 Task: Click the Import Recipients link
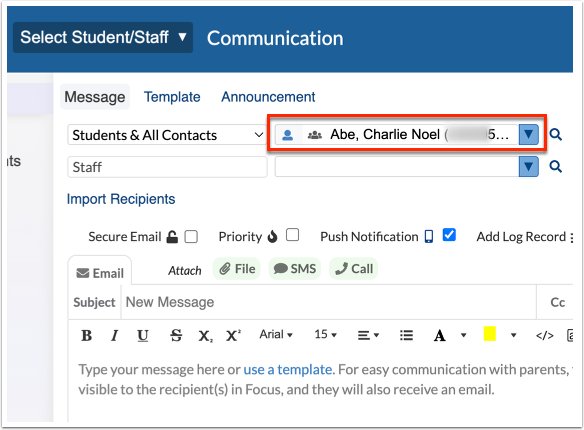(x=121, y=199)
